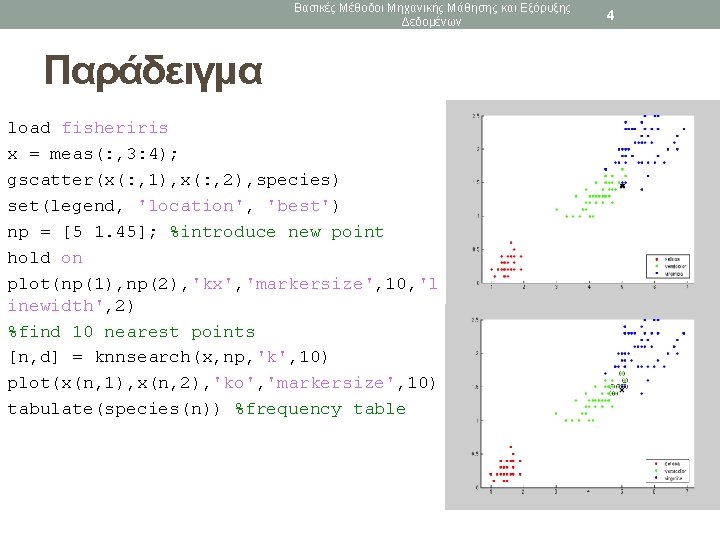Click the legend box in bottom plot
Screen dimensions: 720x540
tap(668, 471)
